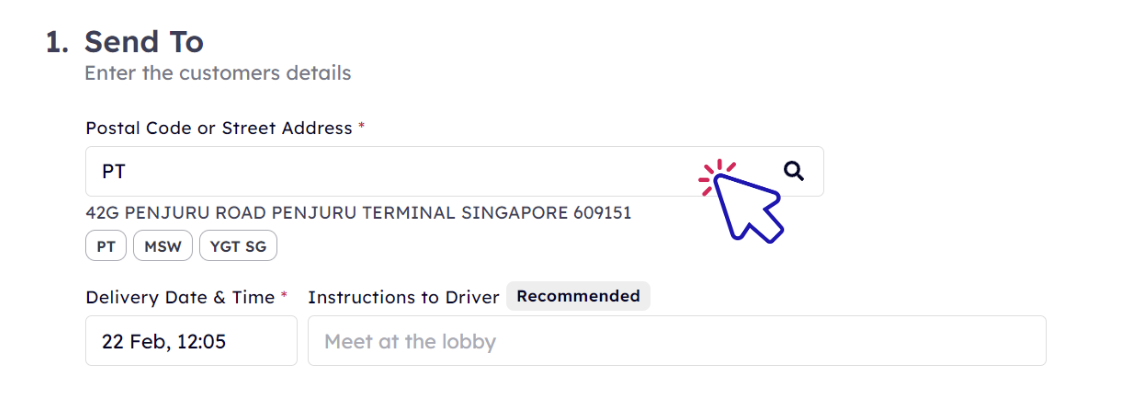
Task: Click the step number 1 beside Send To
Action: [x=57, y=42]
